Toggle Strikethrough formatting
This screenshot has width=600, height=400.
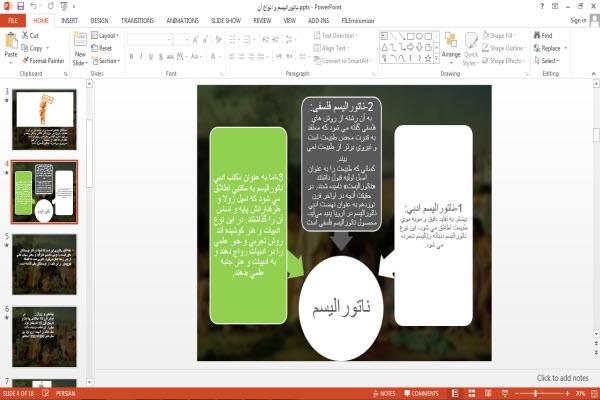[x=170, y=57]
